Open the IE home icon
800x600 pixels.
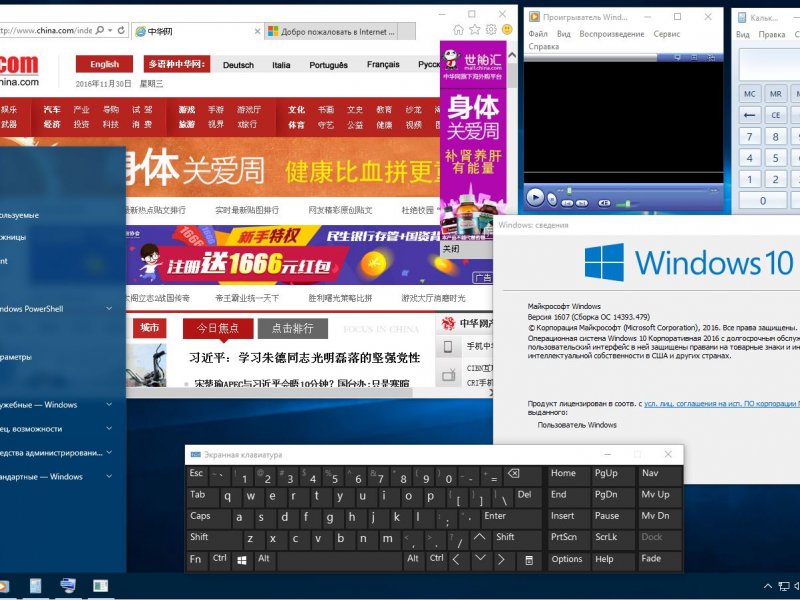click(x=458, y=30)
